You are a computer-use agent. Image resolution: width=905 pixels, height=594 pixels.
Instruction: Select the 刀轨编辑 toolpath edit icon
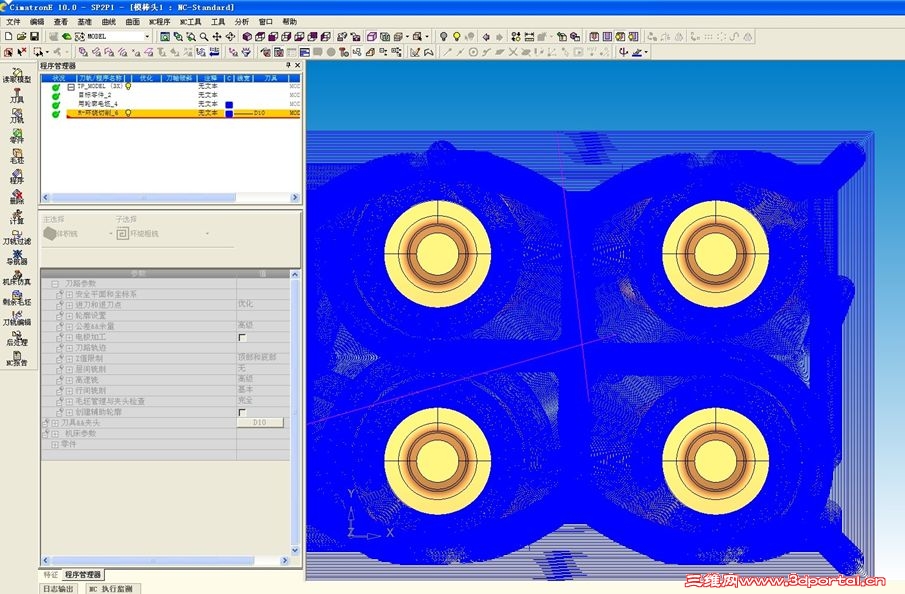click(17, 318)
